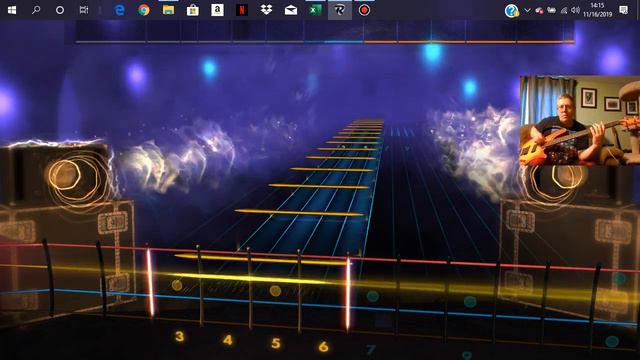This screenshot has width=640, height=360.
Task: Open Amazon app from taskbar
Action: pyautogui.click(x=217, y=10)
